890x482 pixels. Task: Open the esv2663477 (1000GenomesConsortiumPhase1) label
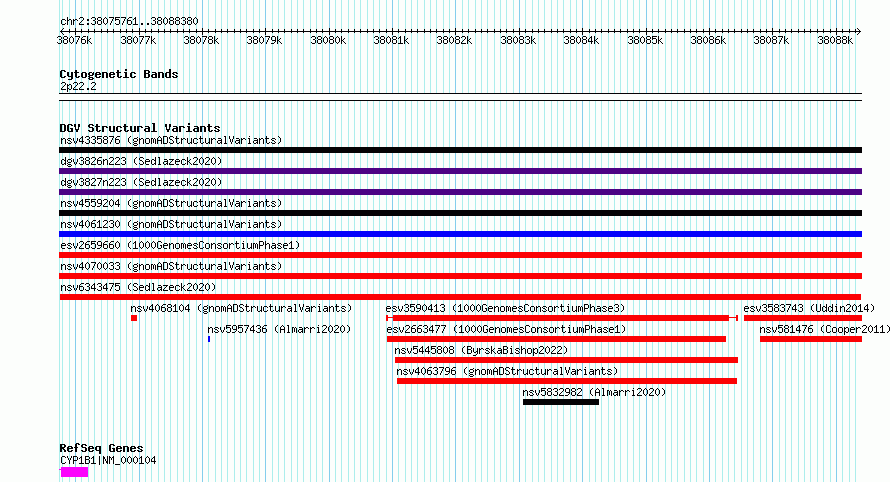[x=506, y=329]
